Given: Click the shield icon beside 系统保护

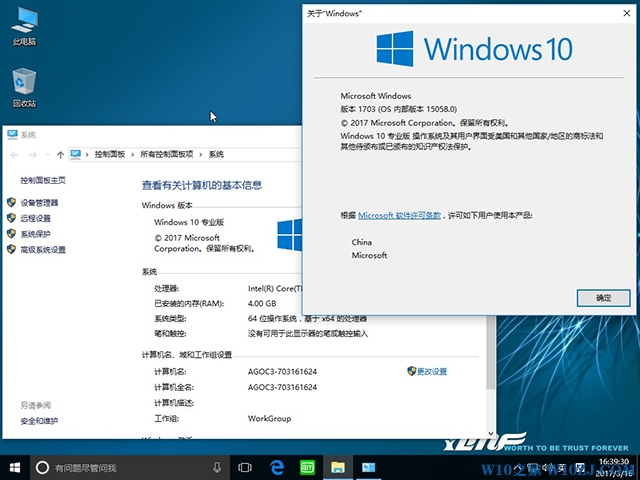Looking at the screenshot, I should click(x=11, y=233).
